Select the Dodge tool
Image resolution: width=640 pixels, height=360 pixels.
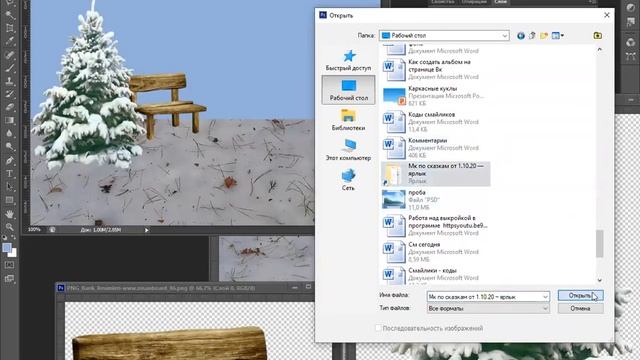10,146
